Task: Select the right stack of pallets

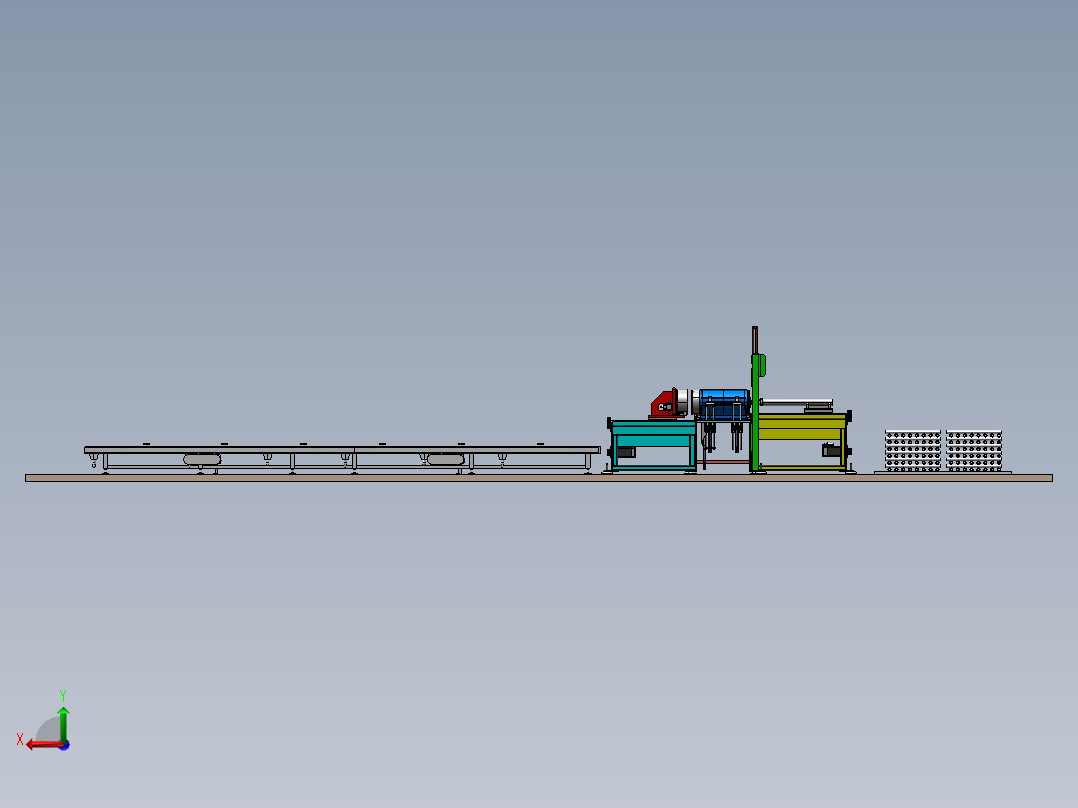Action: click(974, 450)
